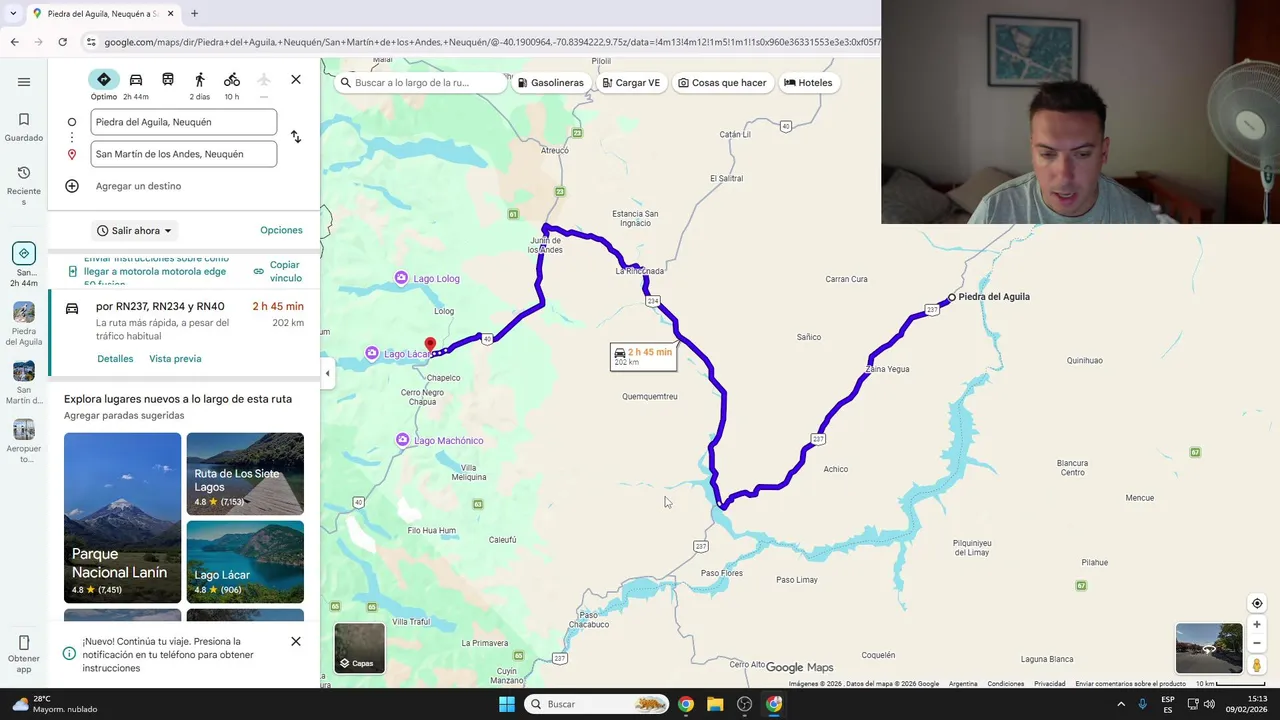Open the Street View preview thumbnail
This screenshot has height=720, width=1280.
1209,648
